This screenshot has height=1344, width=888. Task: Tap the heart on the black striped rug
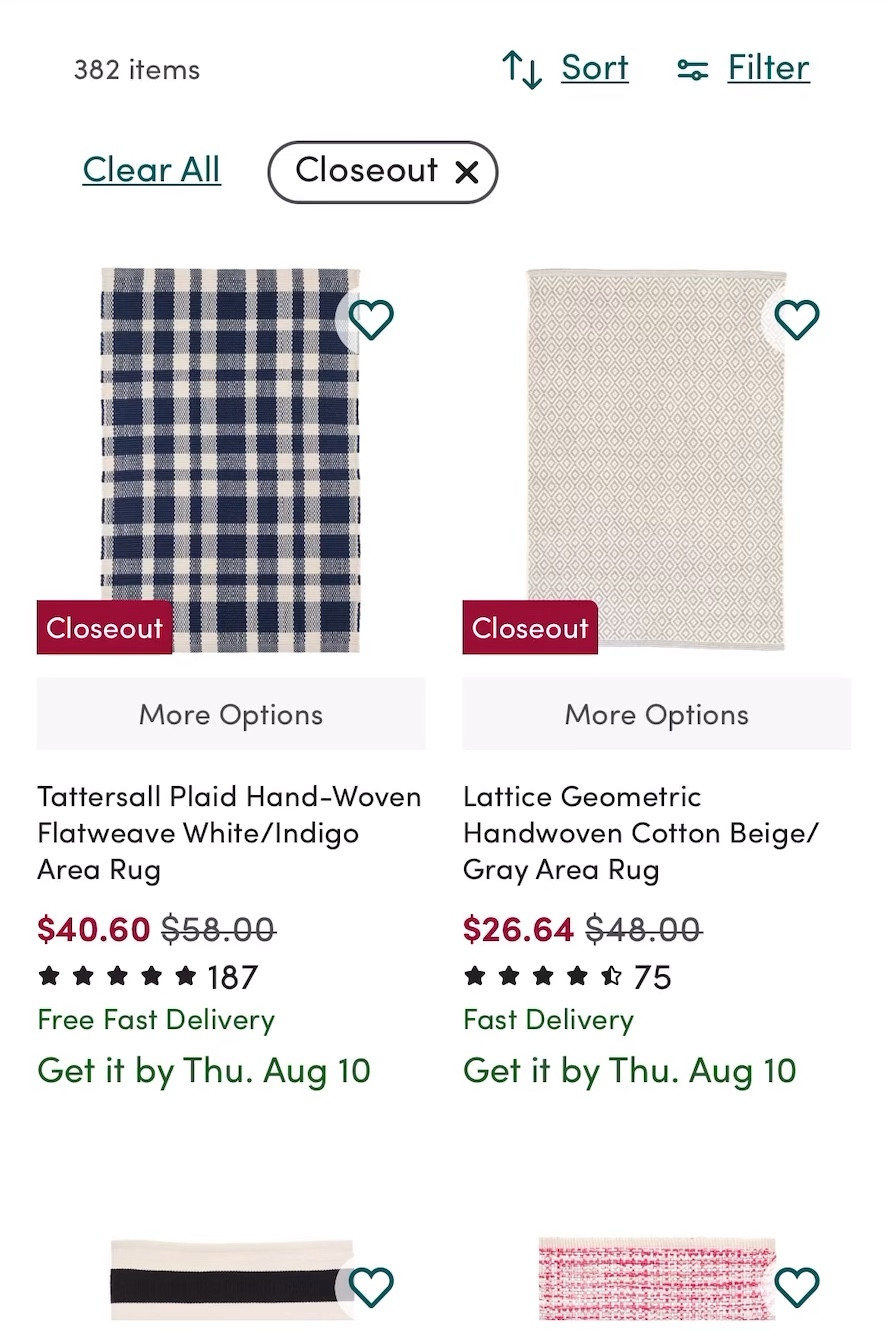tap(371, 1287)
